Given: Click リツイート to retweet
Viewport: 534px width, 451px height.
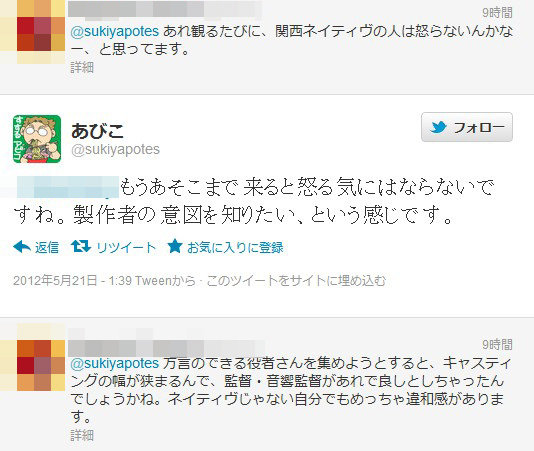Looking at the screenshot, I should 126,247.
